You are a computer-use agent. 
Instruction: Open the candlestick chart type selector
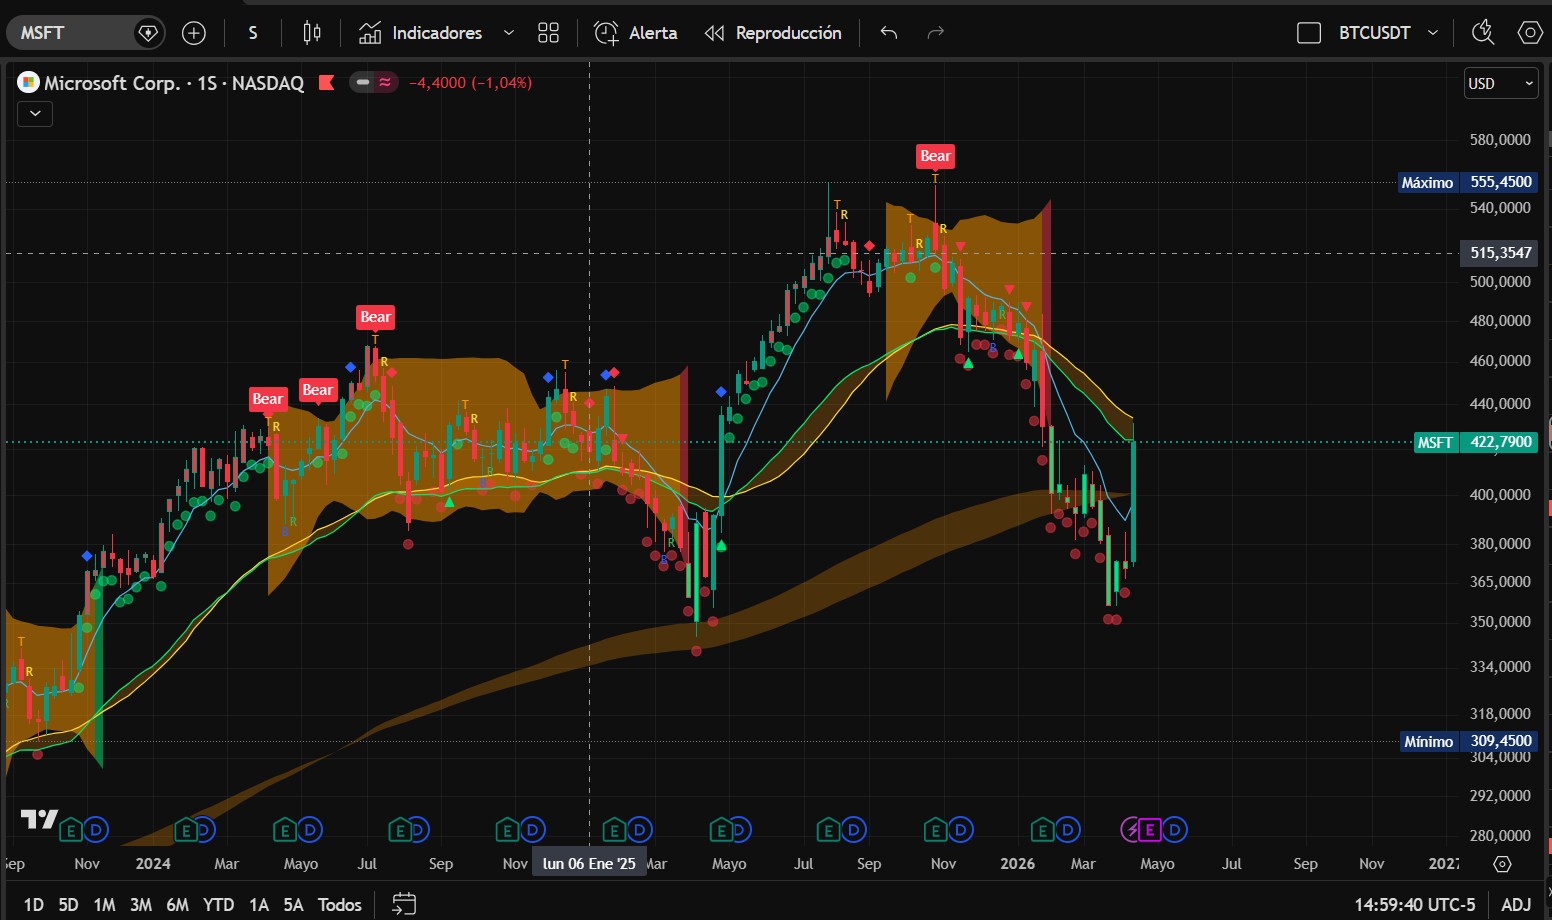point(312,33)
